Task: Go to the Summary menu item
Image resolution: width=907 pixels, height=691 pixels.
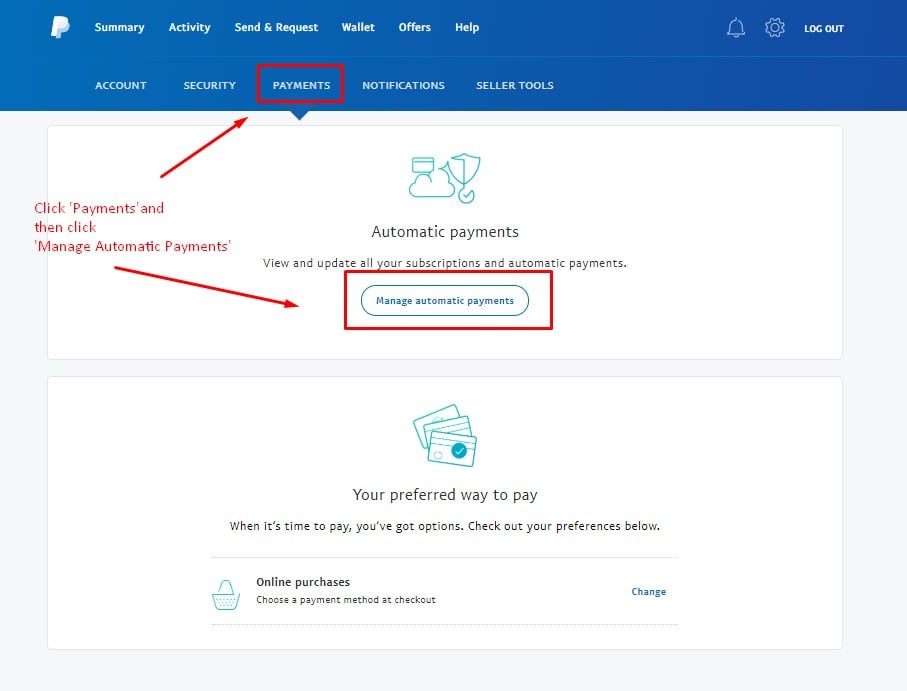Action: (x=120, y=27)
